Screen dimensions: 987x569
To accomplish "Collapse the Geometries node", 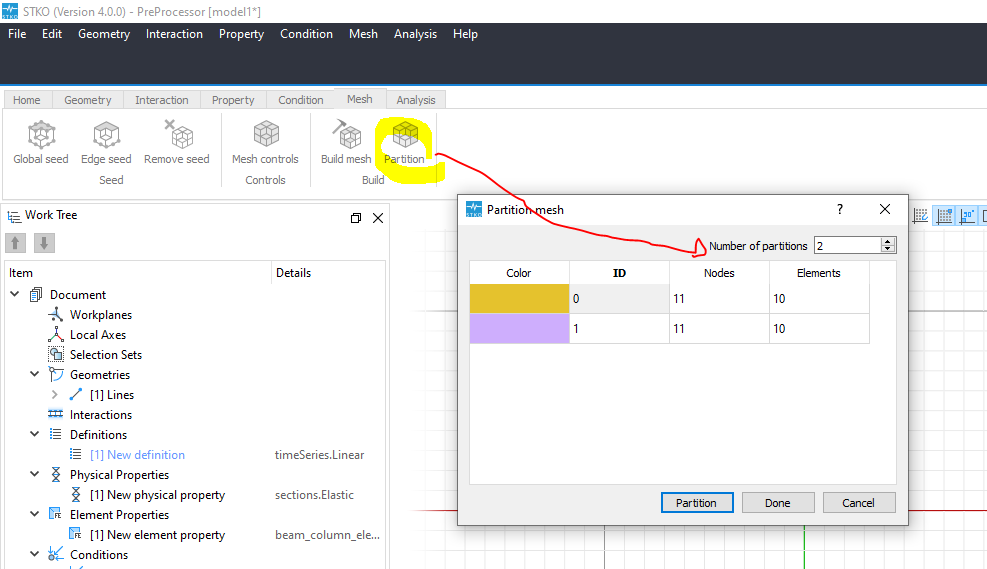I will point(35,374).
